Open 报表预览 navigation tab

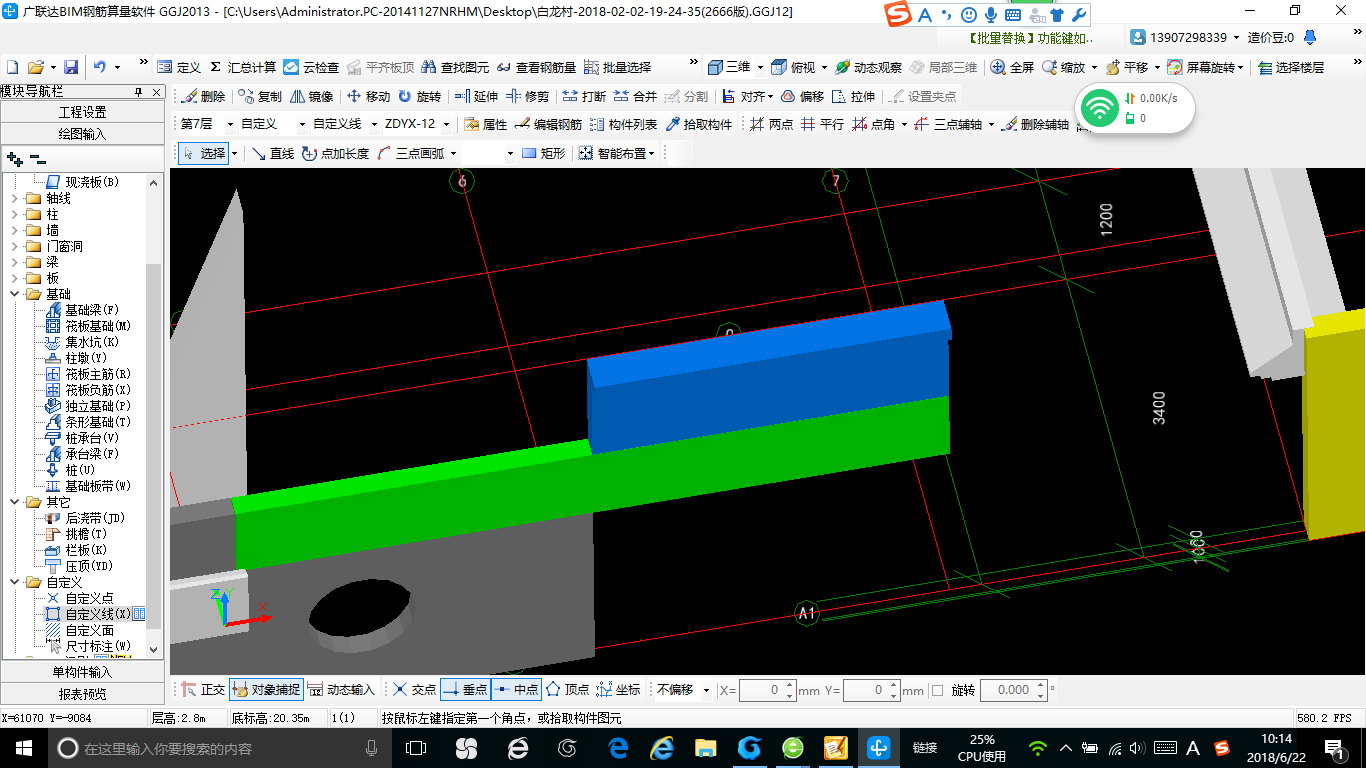pos(82,693)
